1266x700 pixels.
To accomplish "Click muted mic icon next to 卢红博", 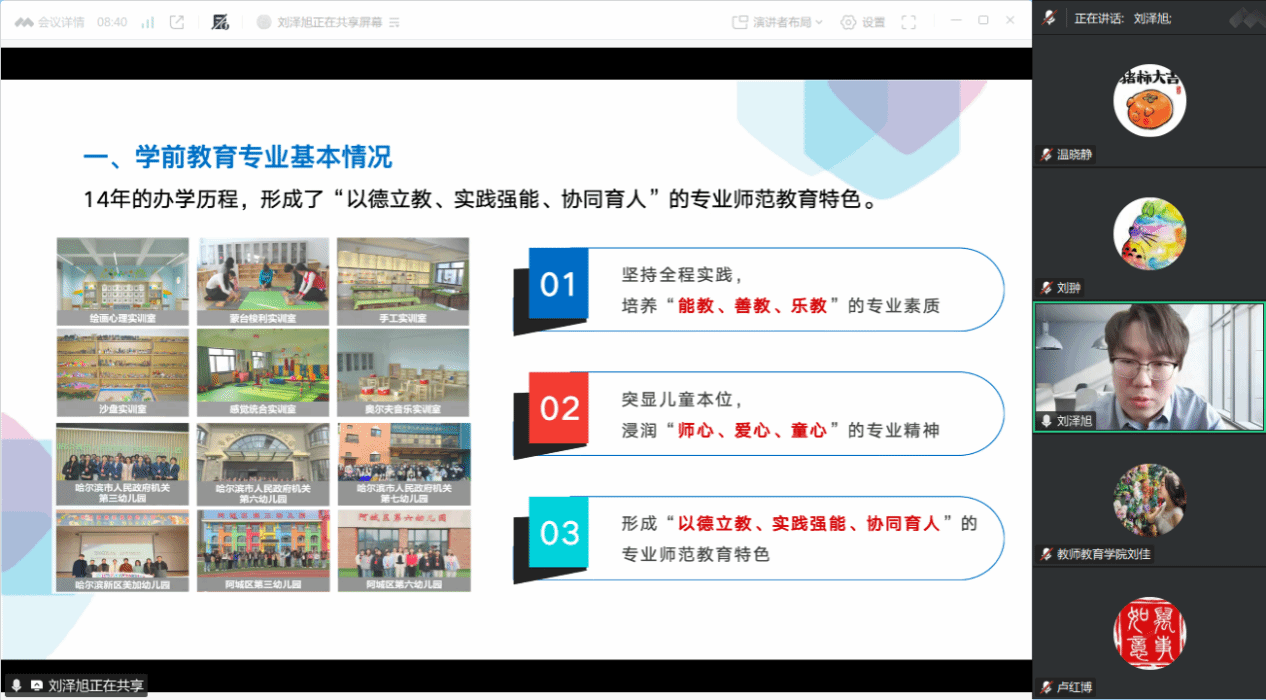I will [x=1047, y=687].
